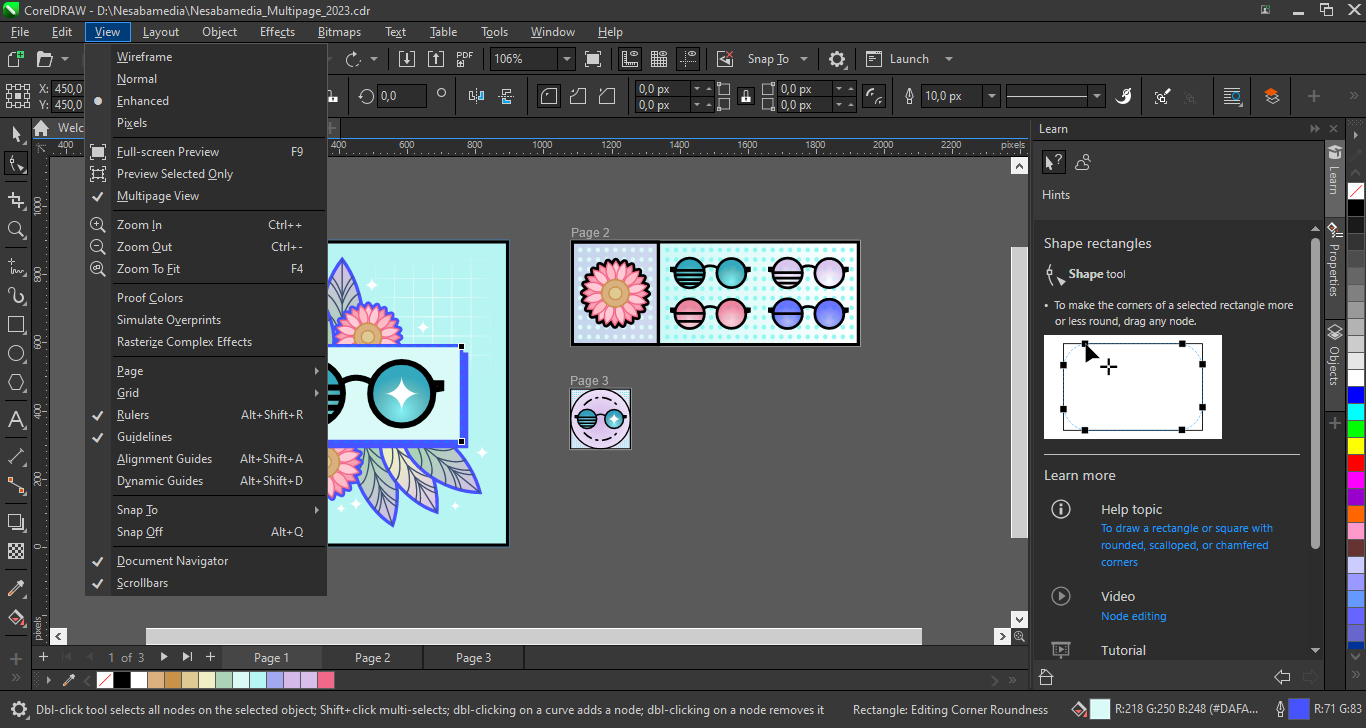Image resolution: width=1366 pixels, height=728 pixels.
Task: Click the Page 3 thumbnail on canvas
Action: point(600,419)
